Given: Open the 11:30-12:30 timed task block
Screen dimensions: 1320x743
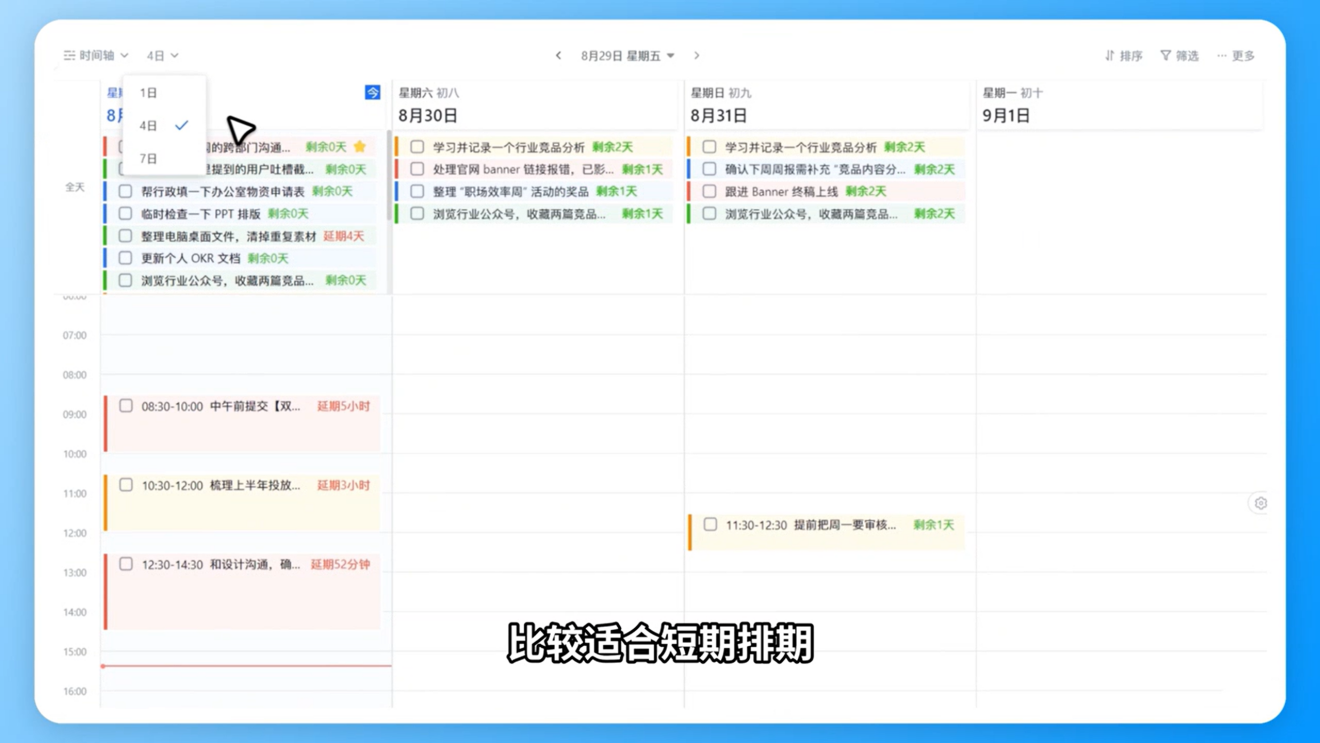Looking at the screenshot, I should tap(826, 532).
